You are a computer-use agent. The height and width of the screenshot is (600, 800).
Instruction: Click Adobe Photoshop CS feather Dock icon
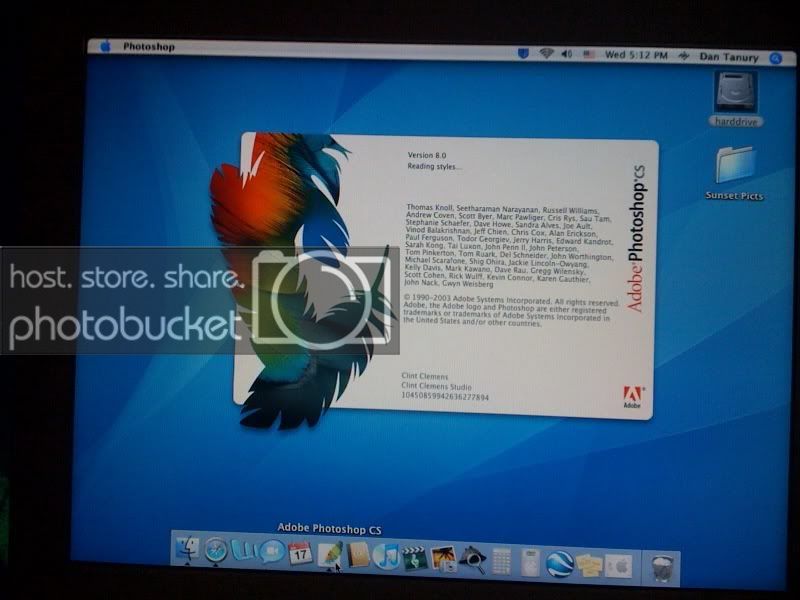tap(330, 554)
